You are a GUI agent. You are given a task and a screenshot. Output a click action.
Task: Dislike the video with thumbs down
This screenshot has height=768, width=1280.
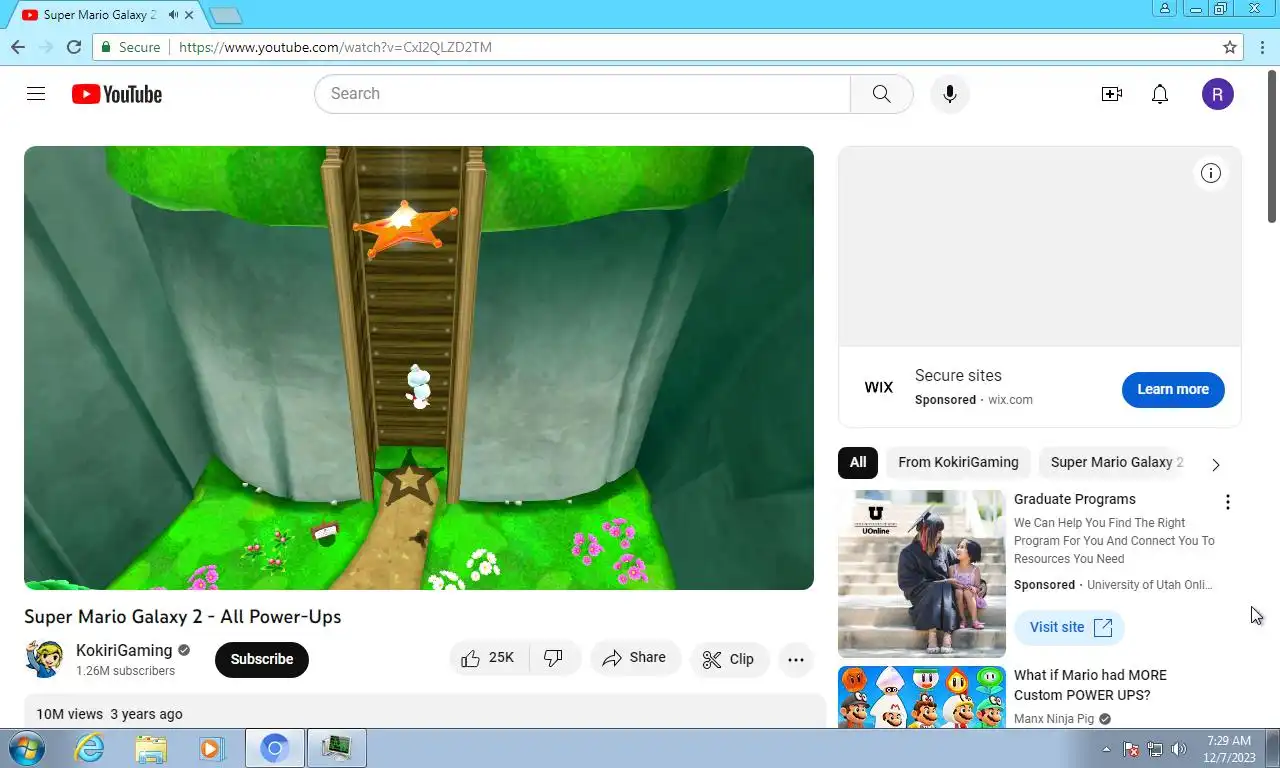[x=554, y=658]
